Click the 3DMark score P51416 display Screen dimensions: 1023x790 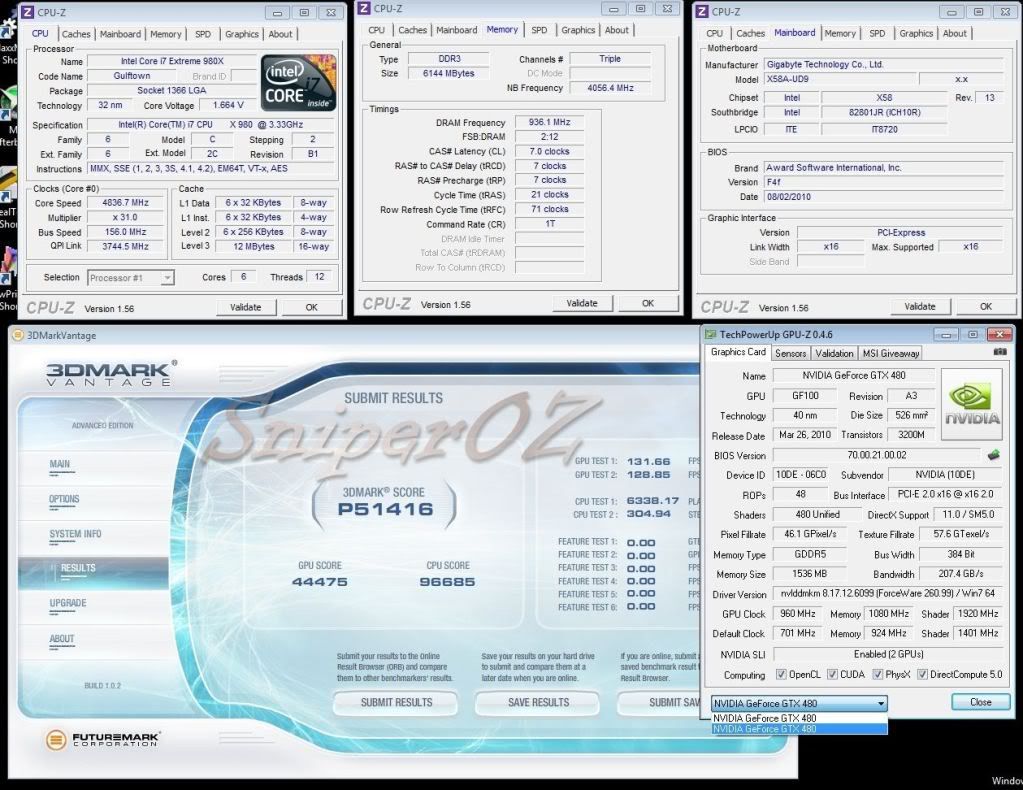click(386, 509)
